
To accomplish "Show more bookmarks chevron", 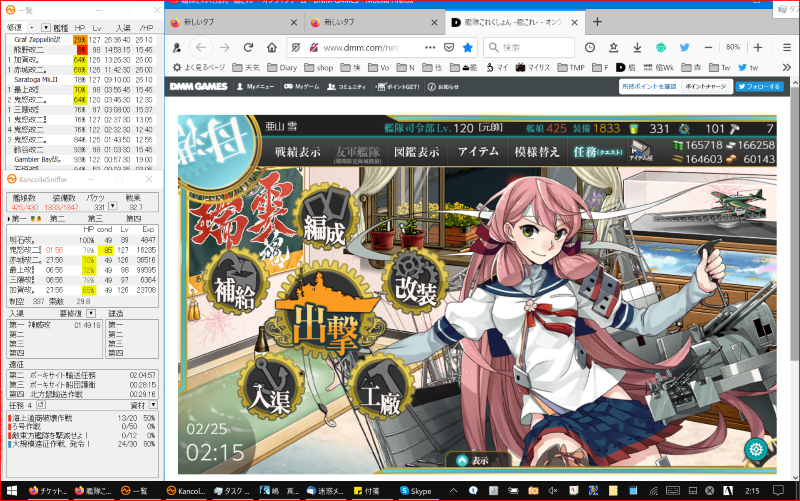I will point(786,67).
